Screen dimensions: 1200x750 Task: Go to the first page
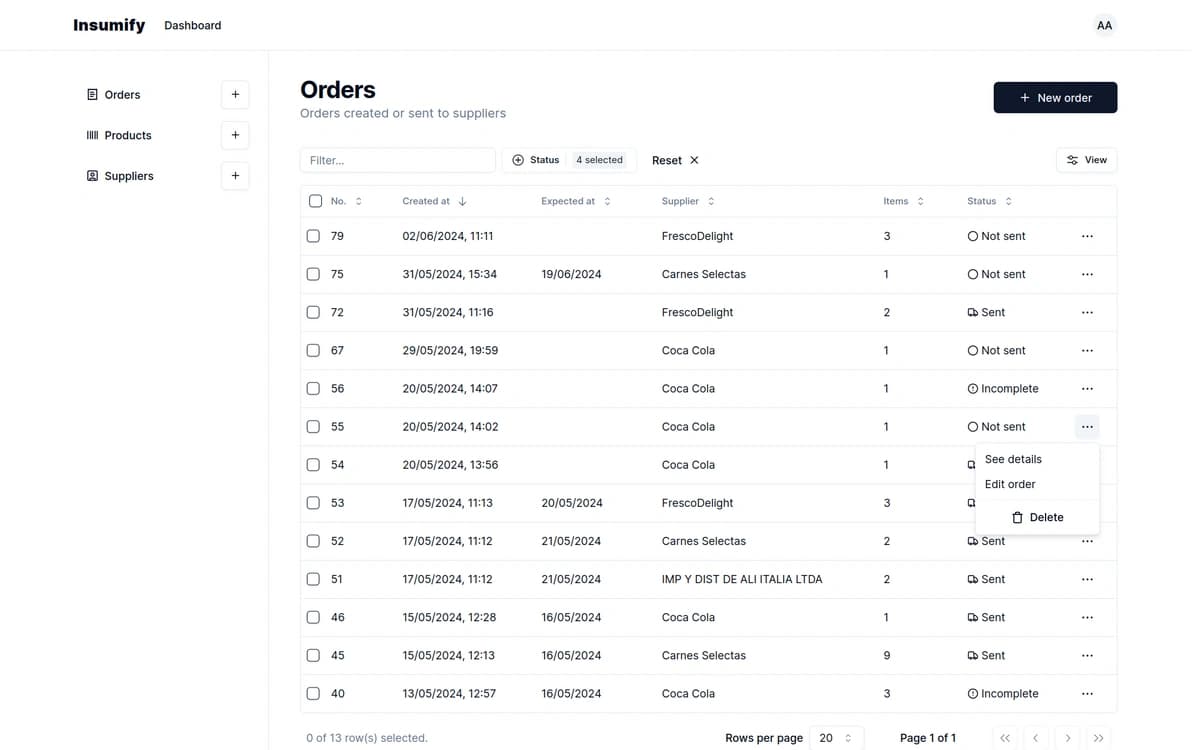[x=1005, y=738]
